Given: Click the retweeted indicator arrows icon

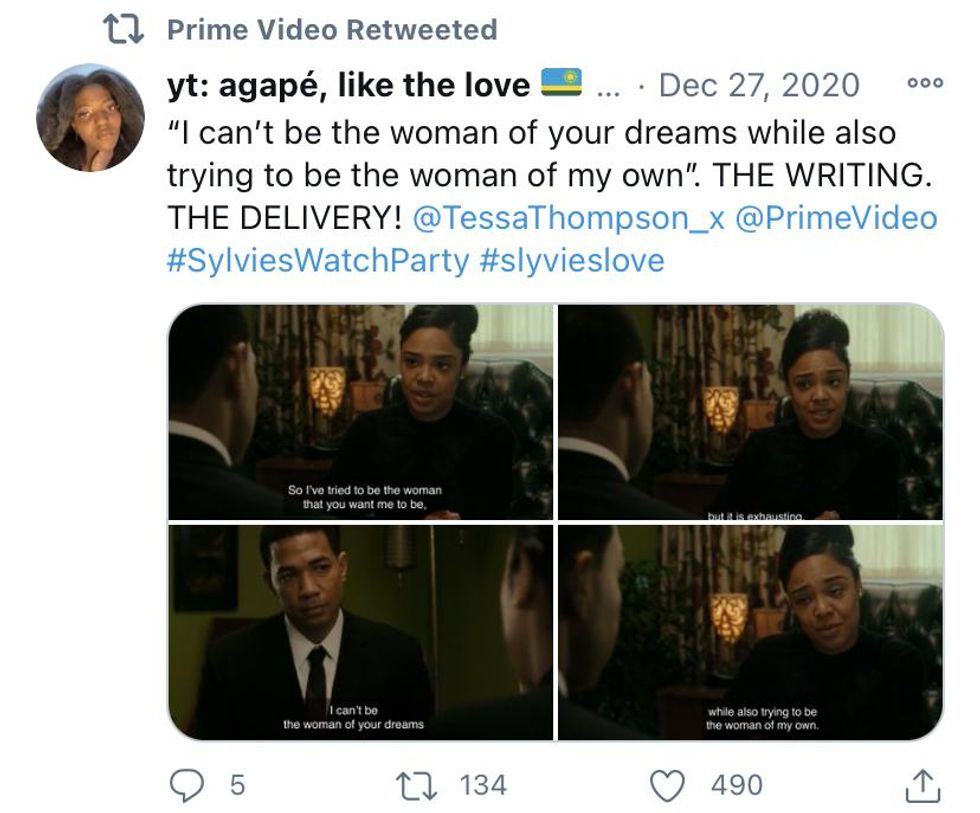Looking at the screenshot, I should [123, 30].
